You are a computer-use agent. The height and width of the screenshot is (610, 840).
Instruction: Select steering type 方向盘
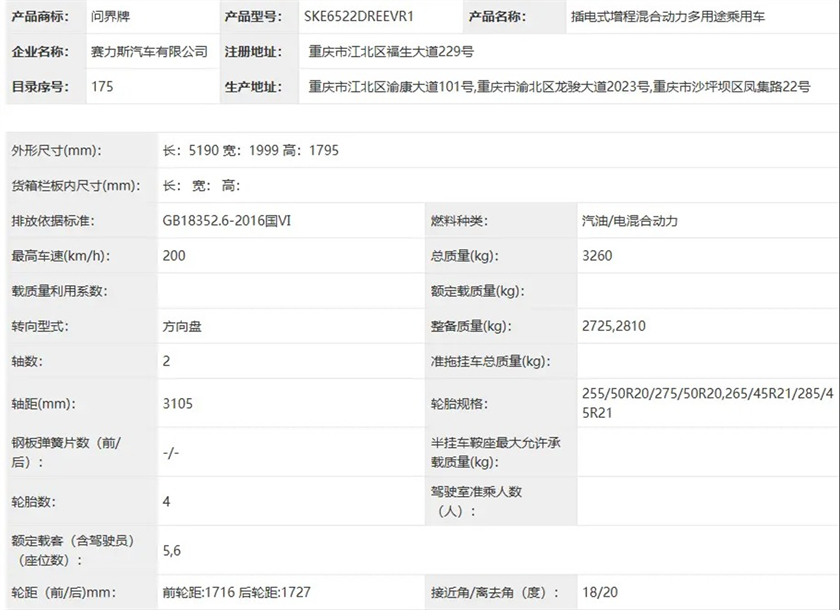[182, 326]
